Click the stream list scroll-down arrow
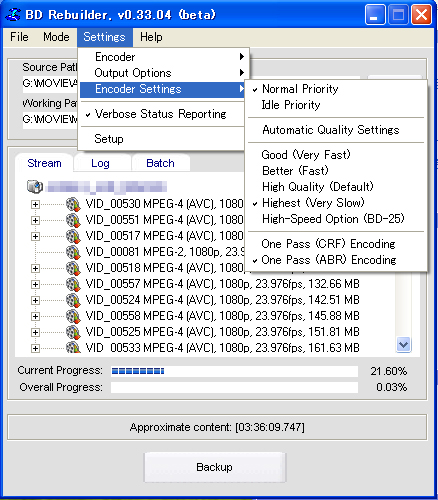438x500 pixels. pyautogui.click(x=403, y=344)
